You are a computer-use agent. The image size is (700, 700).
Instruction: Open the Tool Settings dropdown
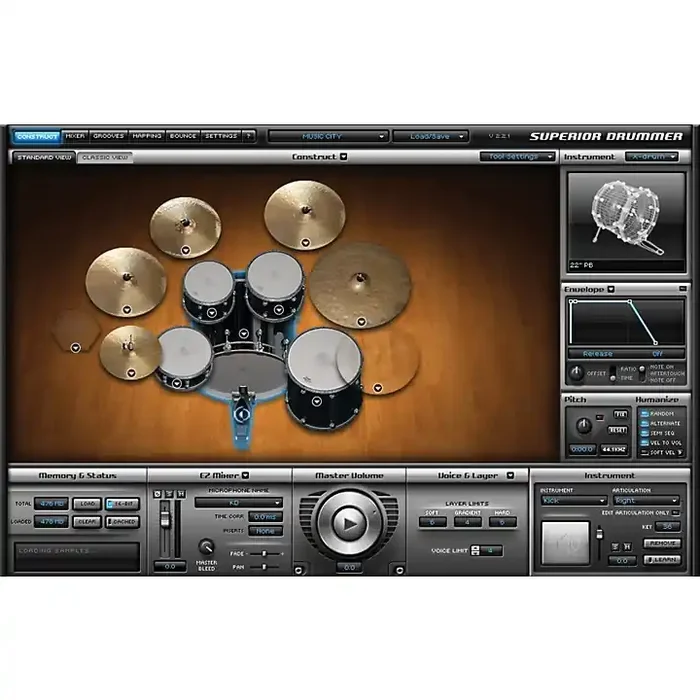coord(517,157)
